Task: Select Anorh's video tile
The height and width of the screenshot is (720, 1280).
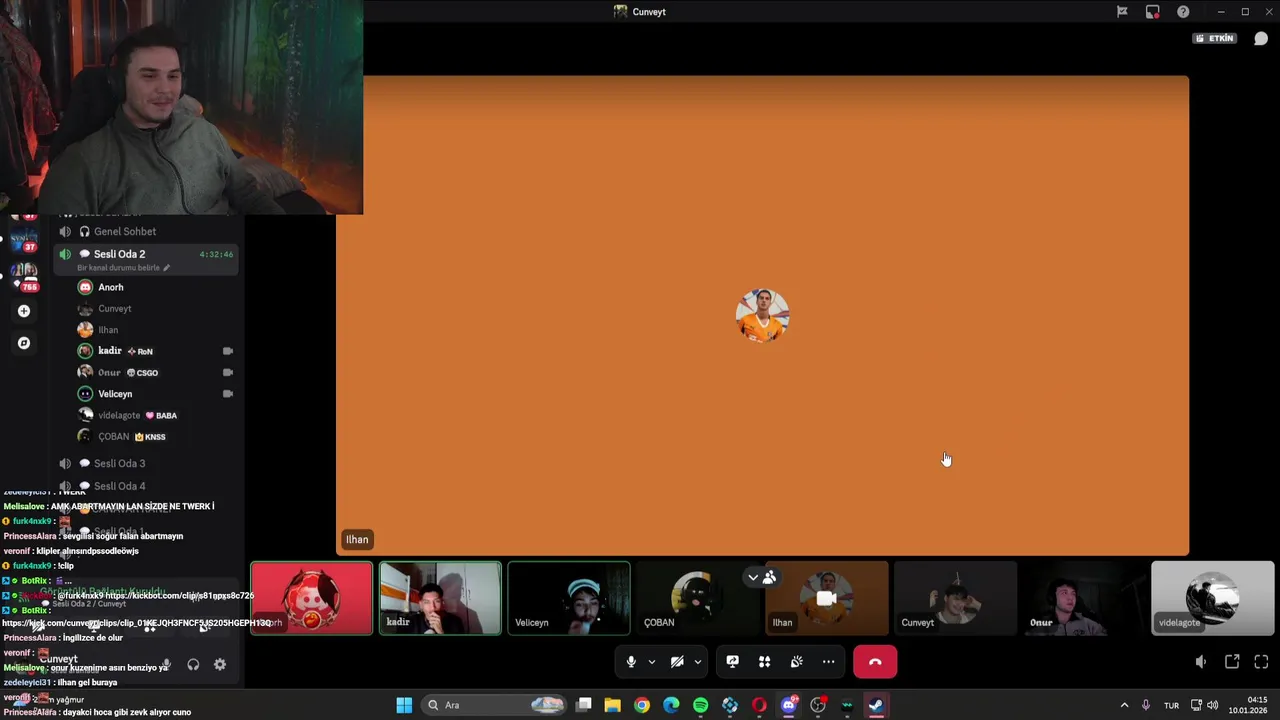Action: click(312, 598)
